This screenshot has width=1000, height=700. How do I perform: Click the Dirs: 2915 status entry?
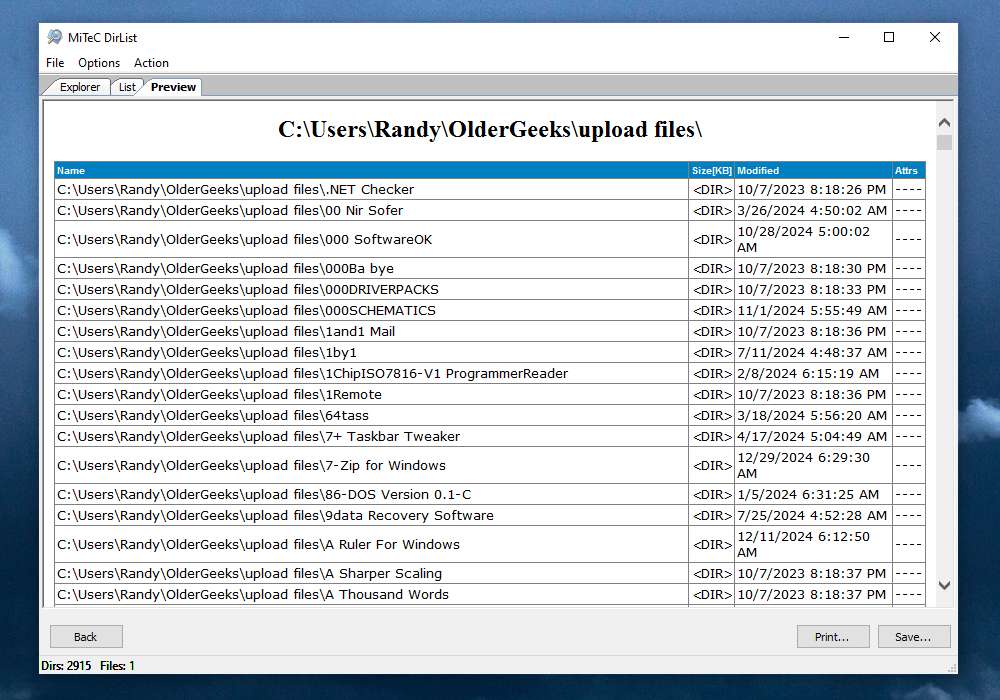click(x=66, y=666)
